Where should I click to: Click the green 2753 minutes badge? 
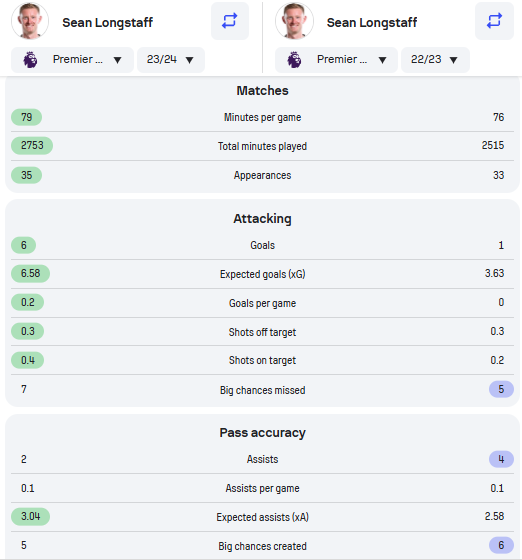(32, 146)
